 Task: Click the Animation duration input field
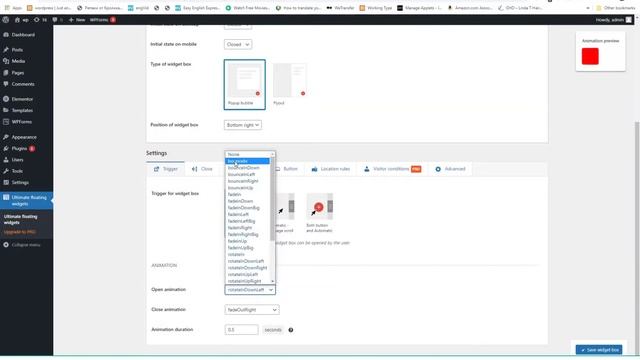coord(241,330)
